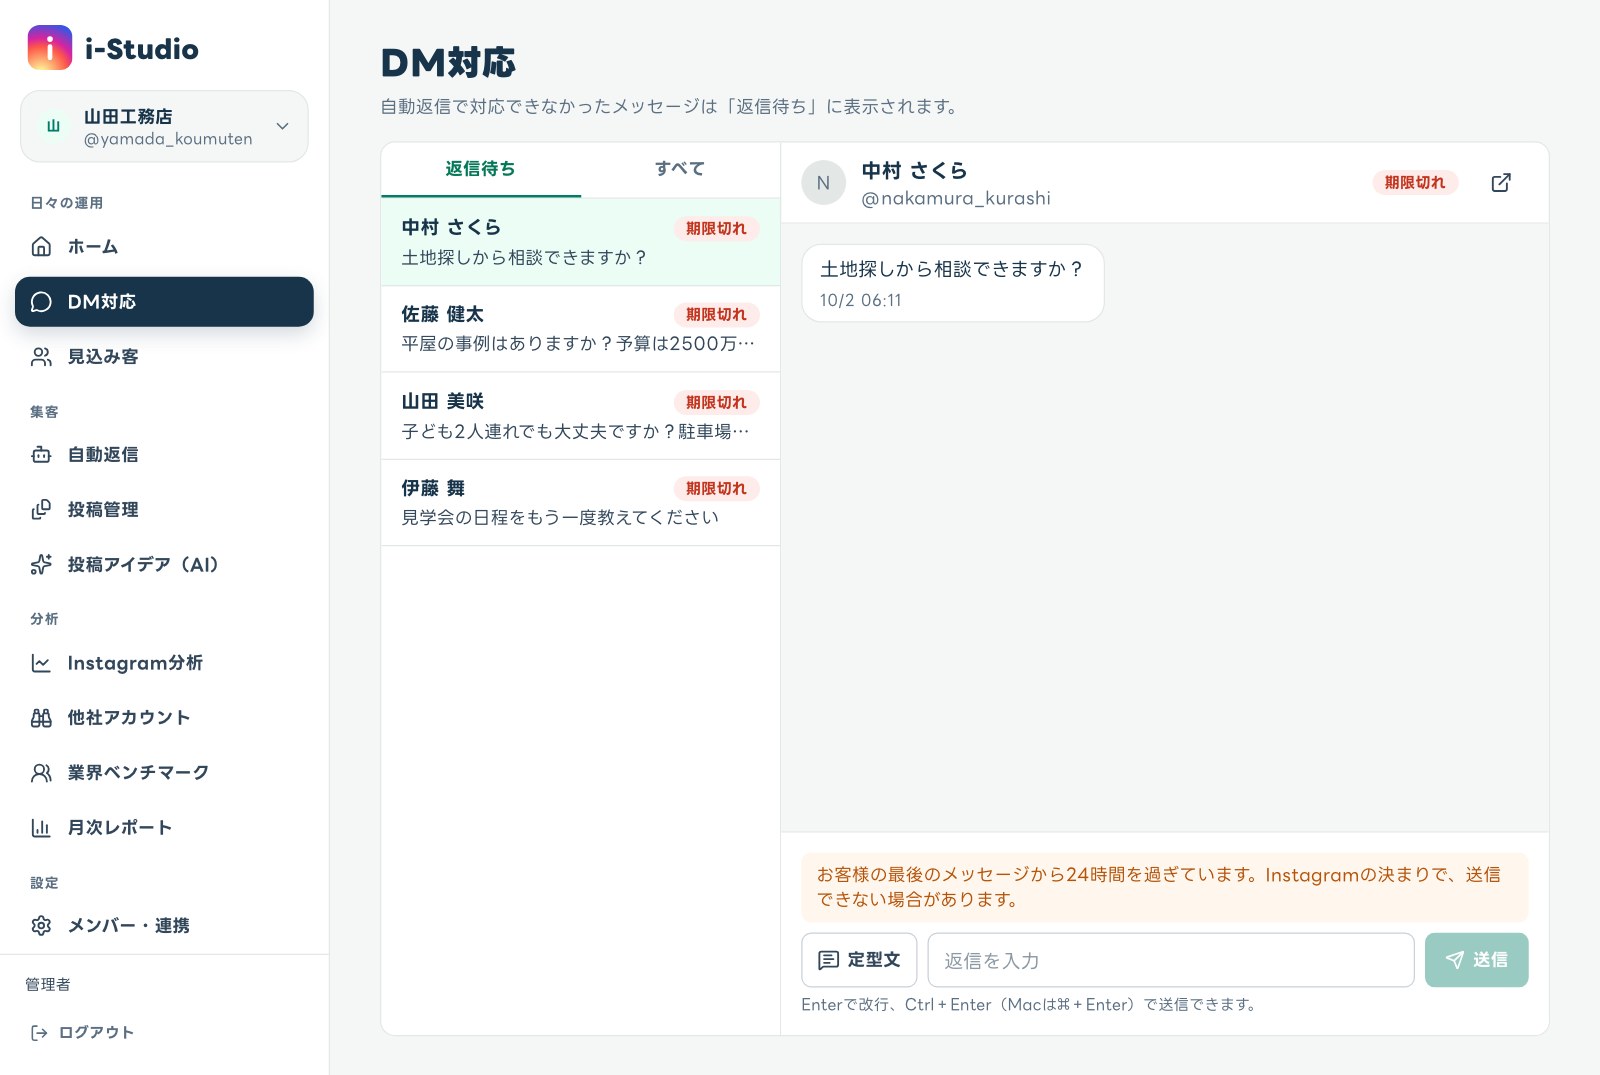
Task: Open 投稿管理 copy icon in sidebar
Action: pyautogui.click(x=41, y=510)
